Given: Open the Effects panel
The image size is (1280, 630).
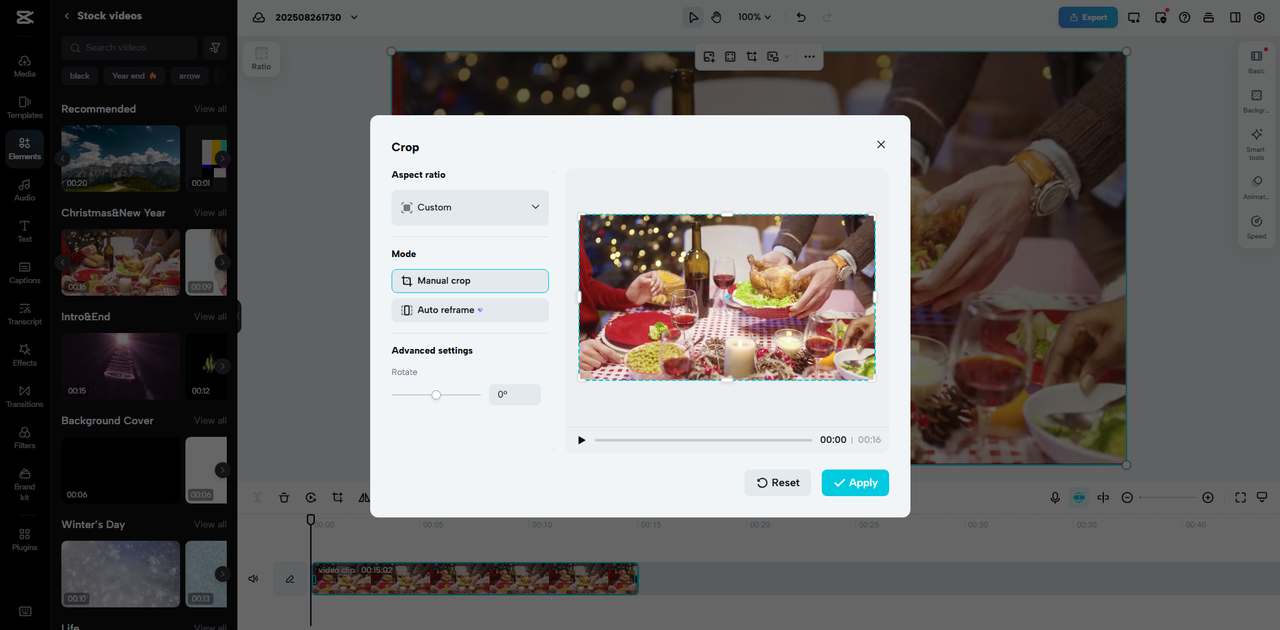Looking at the screenshot, I should click(x=25, y=355).
